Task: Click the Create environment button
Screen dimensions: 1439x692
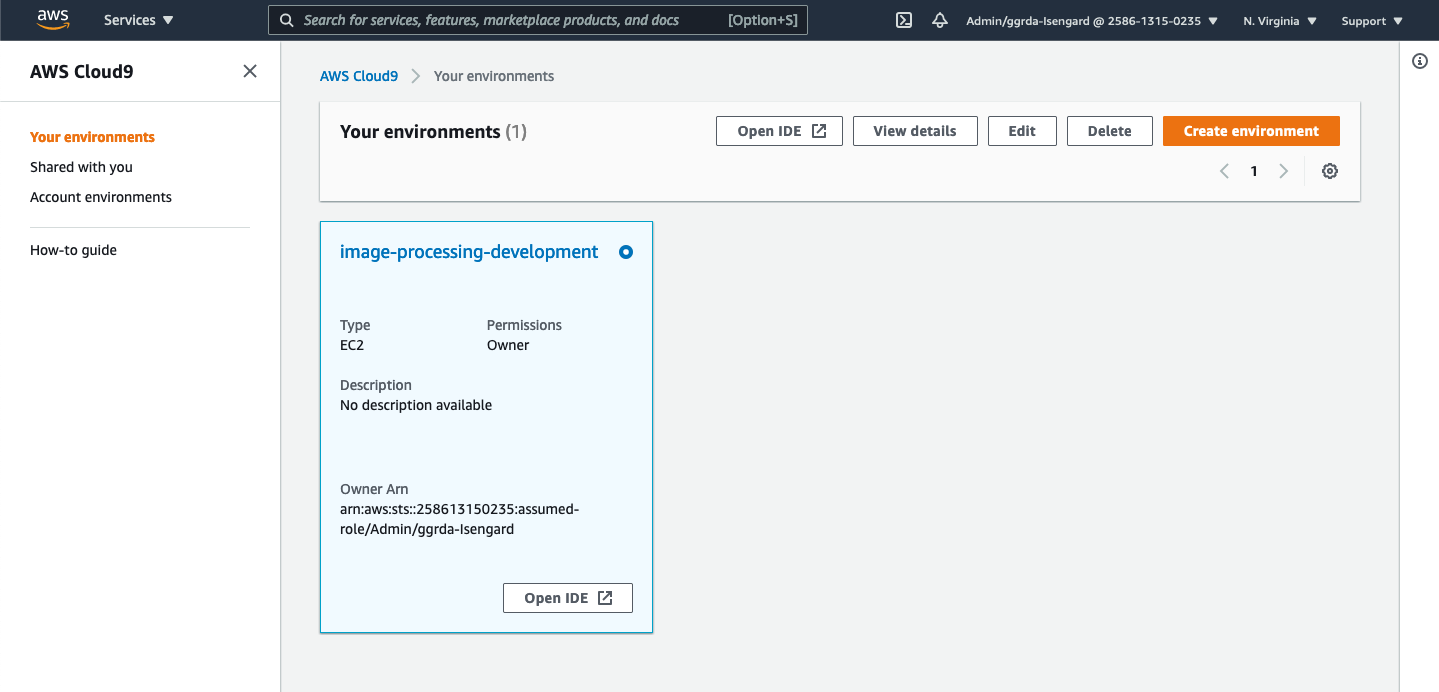Action: click(x=1251, y=131)
